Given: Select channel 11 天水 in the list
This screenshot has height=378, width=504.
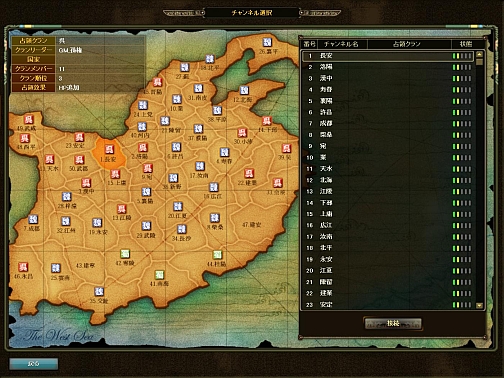Looking at the screenshot, I should pyautogui.click(x=389, y=169).
